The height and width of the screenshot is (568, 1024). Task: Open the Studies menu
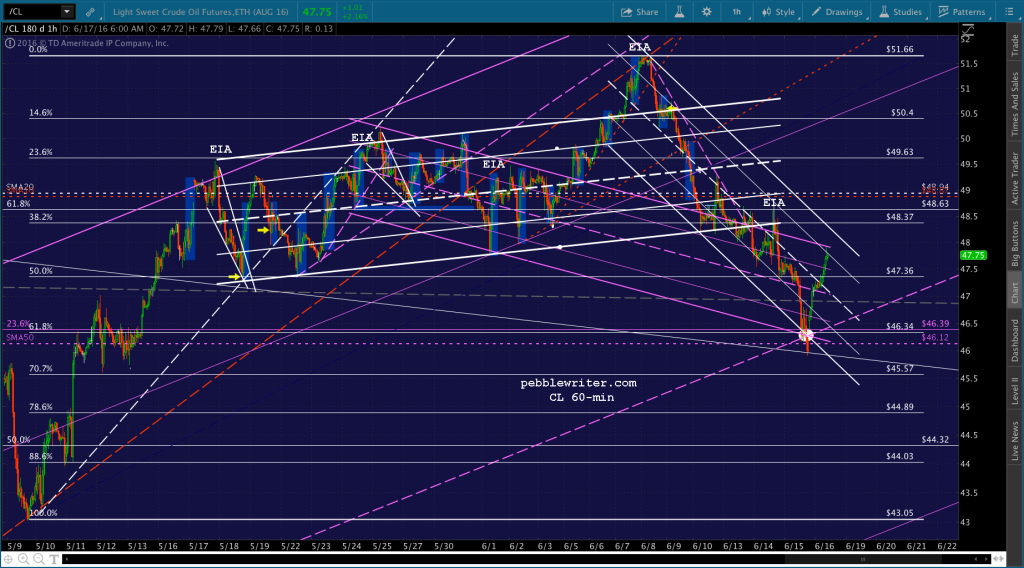tap(900, 12)
